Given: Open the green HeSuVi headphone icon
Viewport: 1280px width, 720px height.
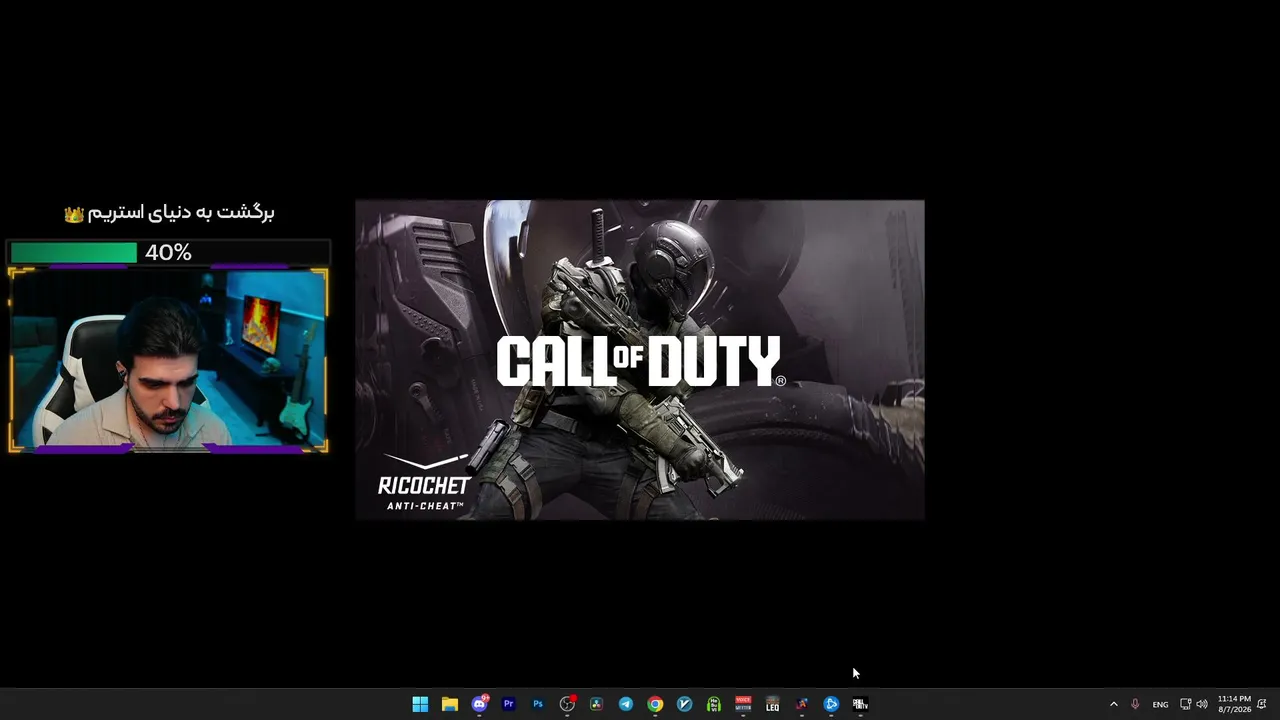Looking at the screenshot, I should click(714, 704).
